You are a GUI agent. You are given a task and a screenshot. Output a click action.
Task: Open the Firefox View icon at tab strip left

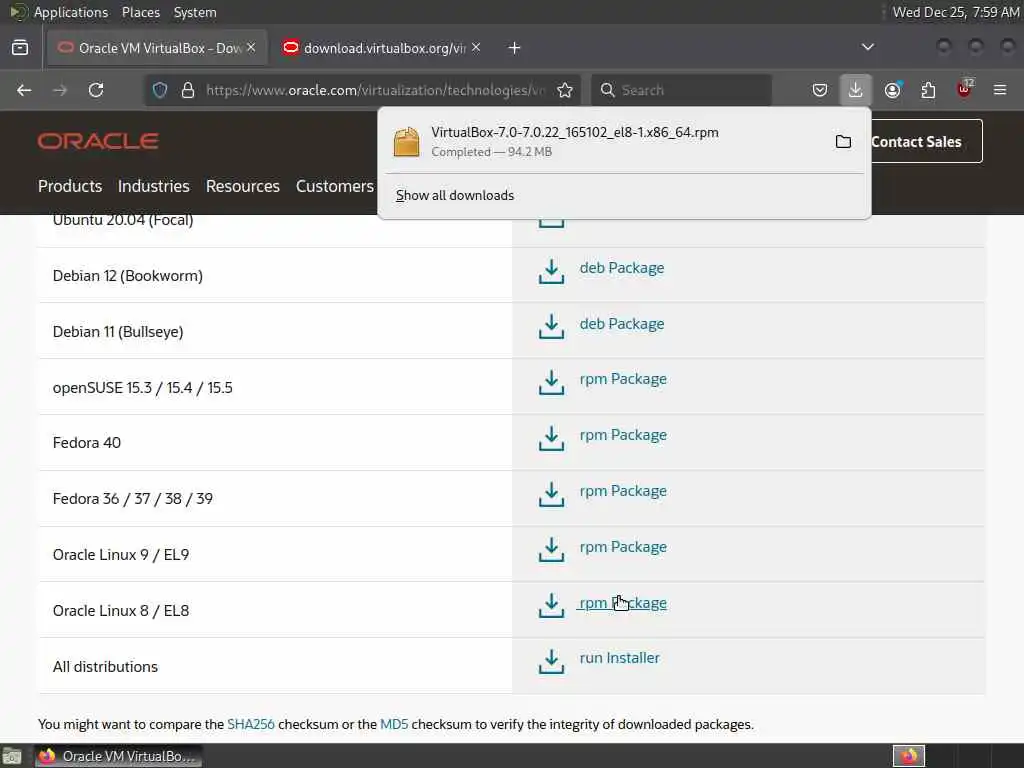tap(20, 48)
